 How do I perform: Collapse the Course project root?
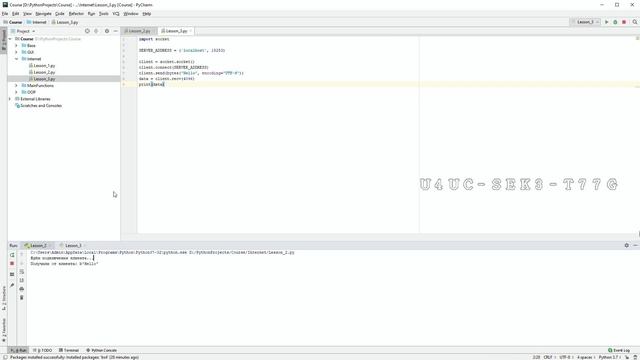10,39
